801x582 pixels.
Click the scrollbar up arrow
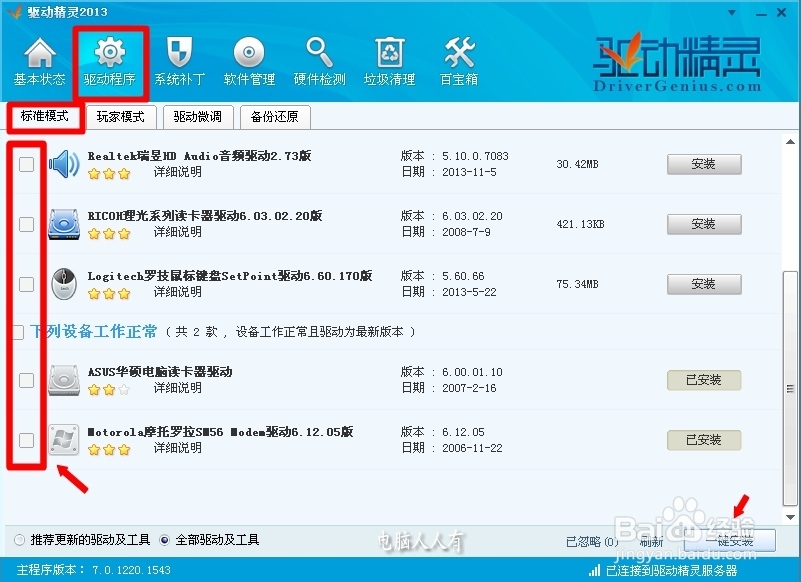point(790,142)
